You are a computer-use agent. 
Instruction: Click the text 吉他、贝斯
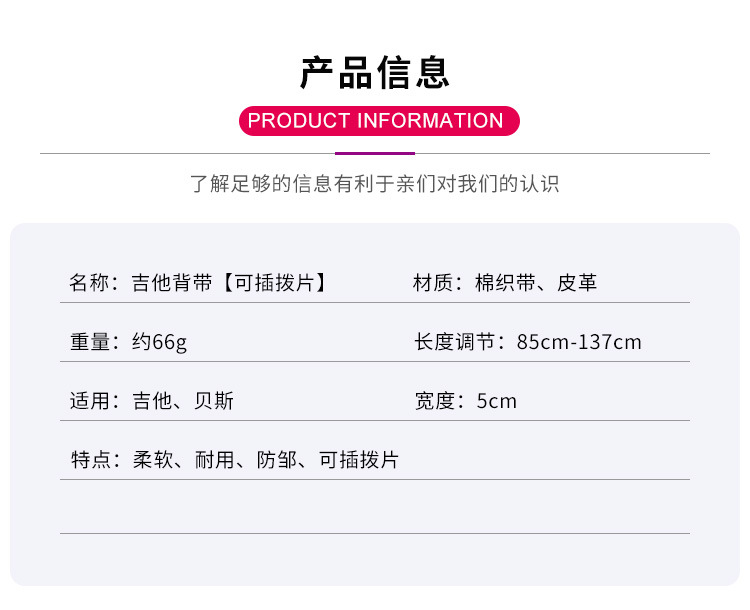(183, 401)
